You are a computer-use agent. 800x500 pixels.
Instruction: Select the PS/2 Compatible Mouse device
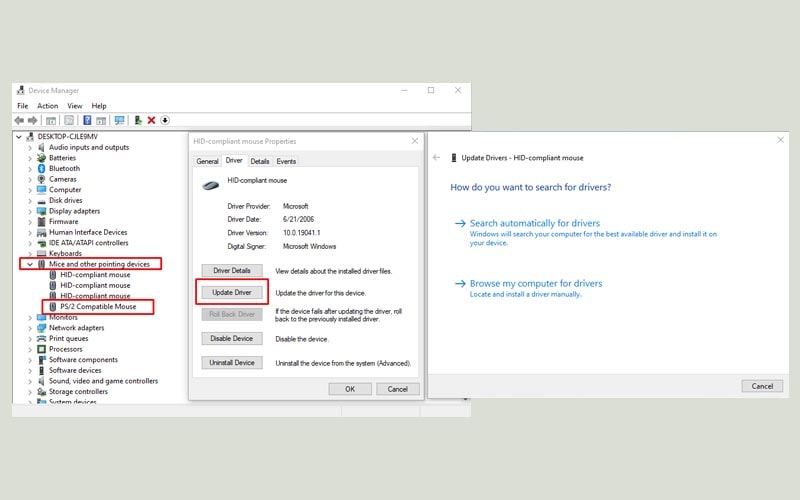click(97, 307)
